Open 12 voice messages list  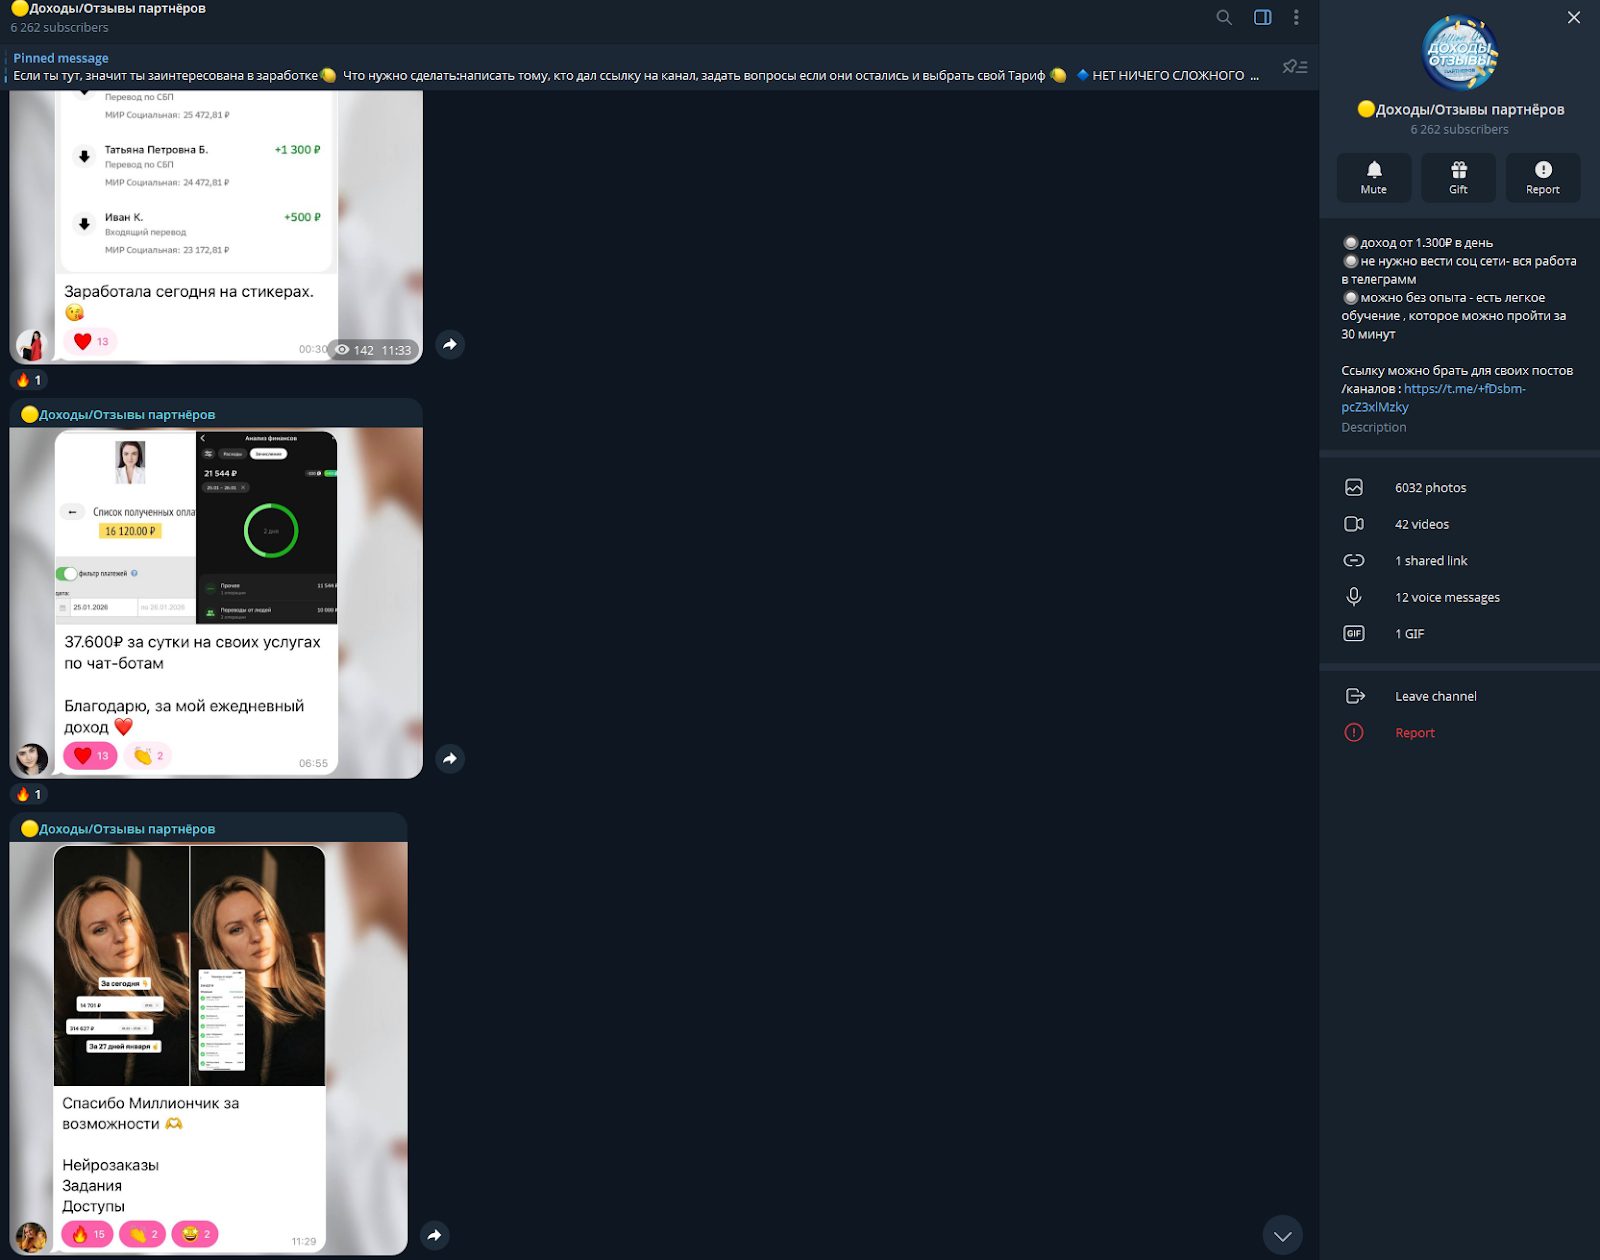(x=1446, y=597)
